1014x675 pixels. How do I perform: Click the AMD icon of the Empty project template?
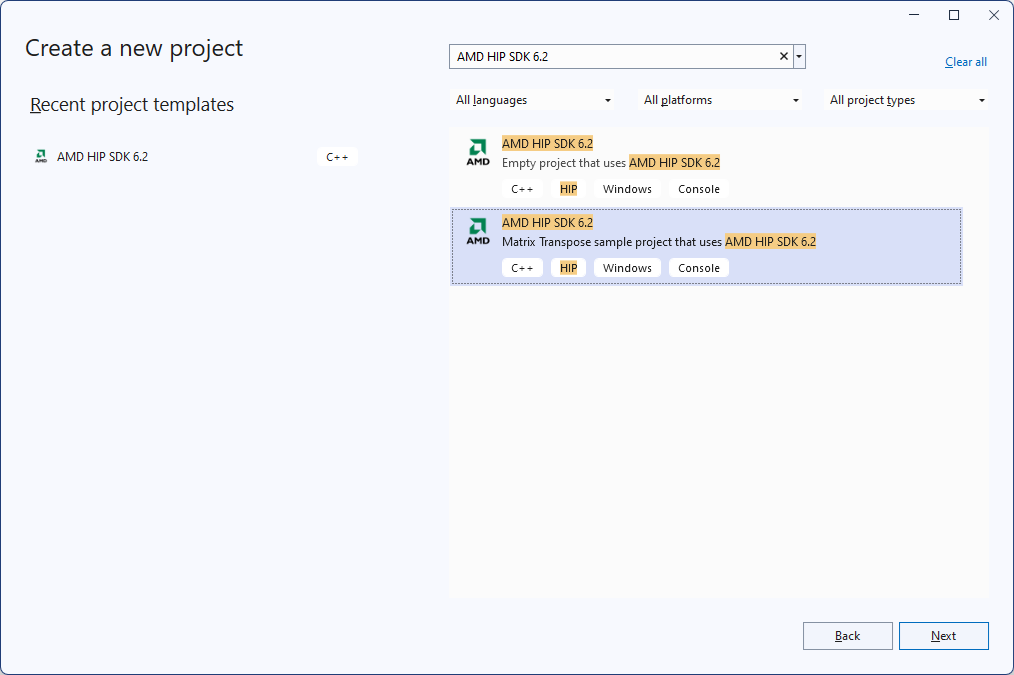478,152
